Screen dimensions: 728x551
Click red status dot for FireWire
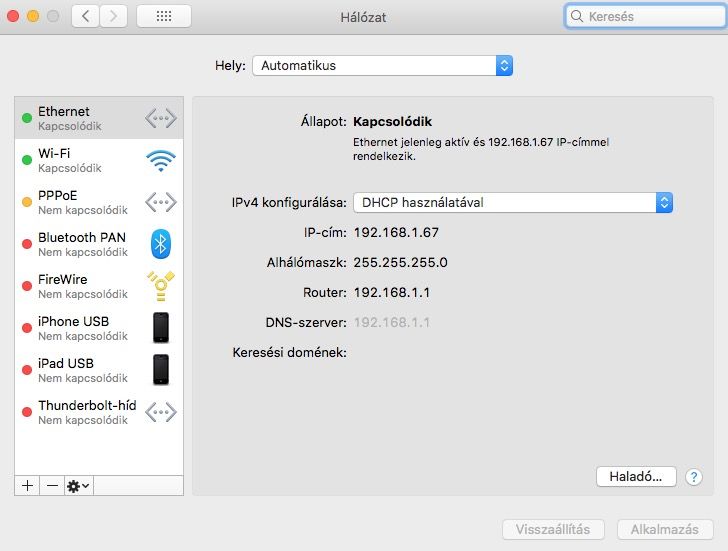(x=27, y=286)
